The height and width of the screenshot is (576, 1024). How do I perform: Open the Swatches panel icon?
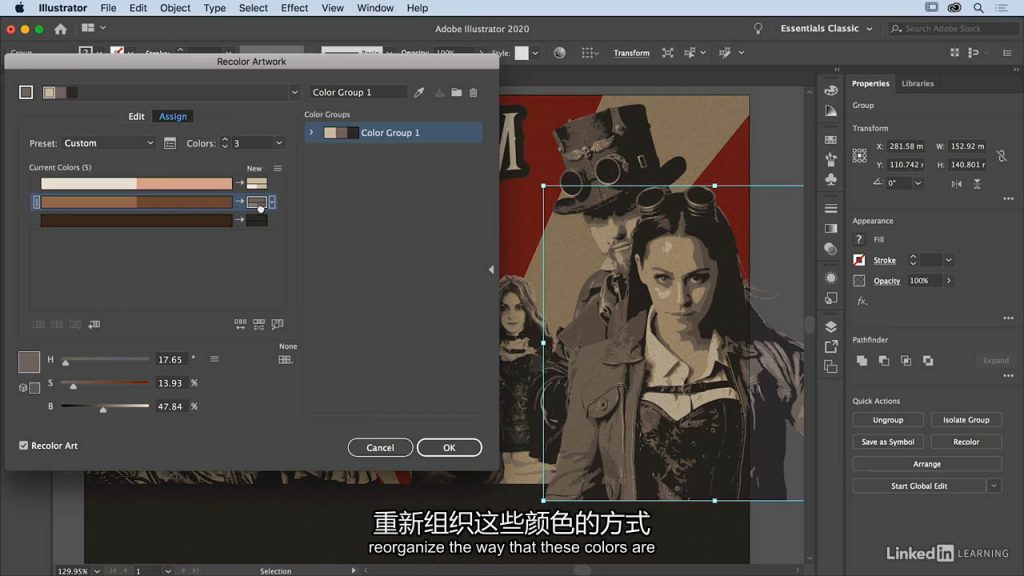coord(831,140)
